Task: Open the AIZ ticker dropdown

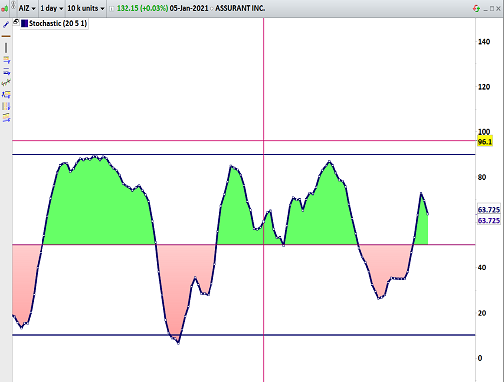Action: pyautogui.click(x=27, y=8)
